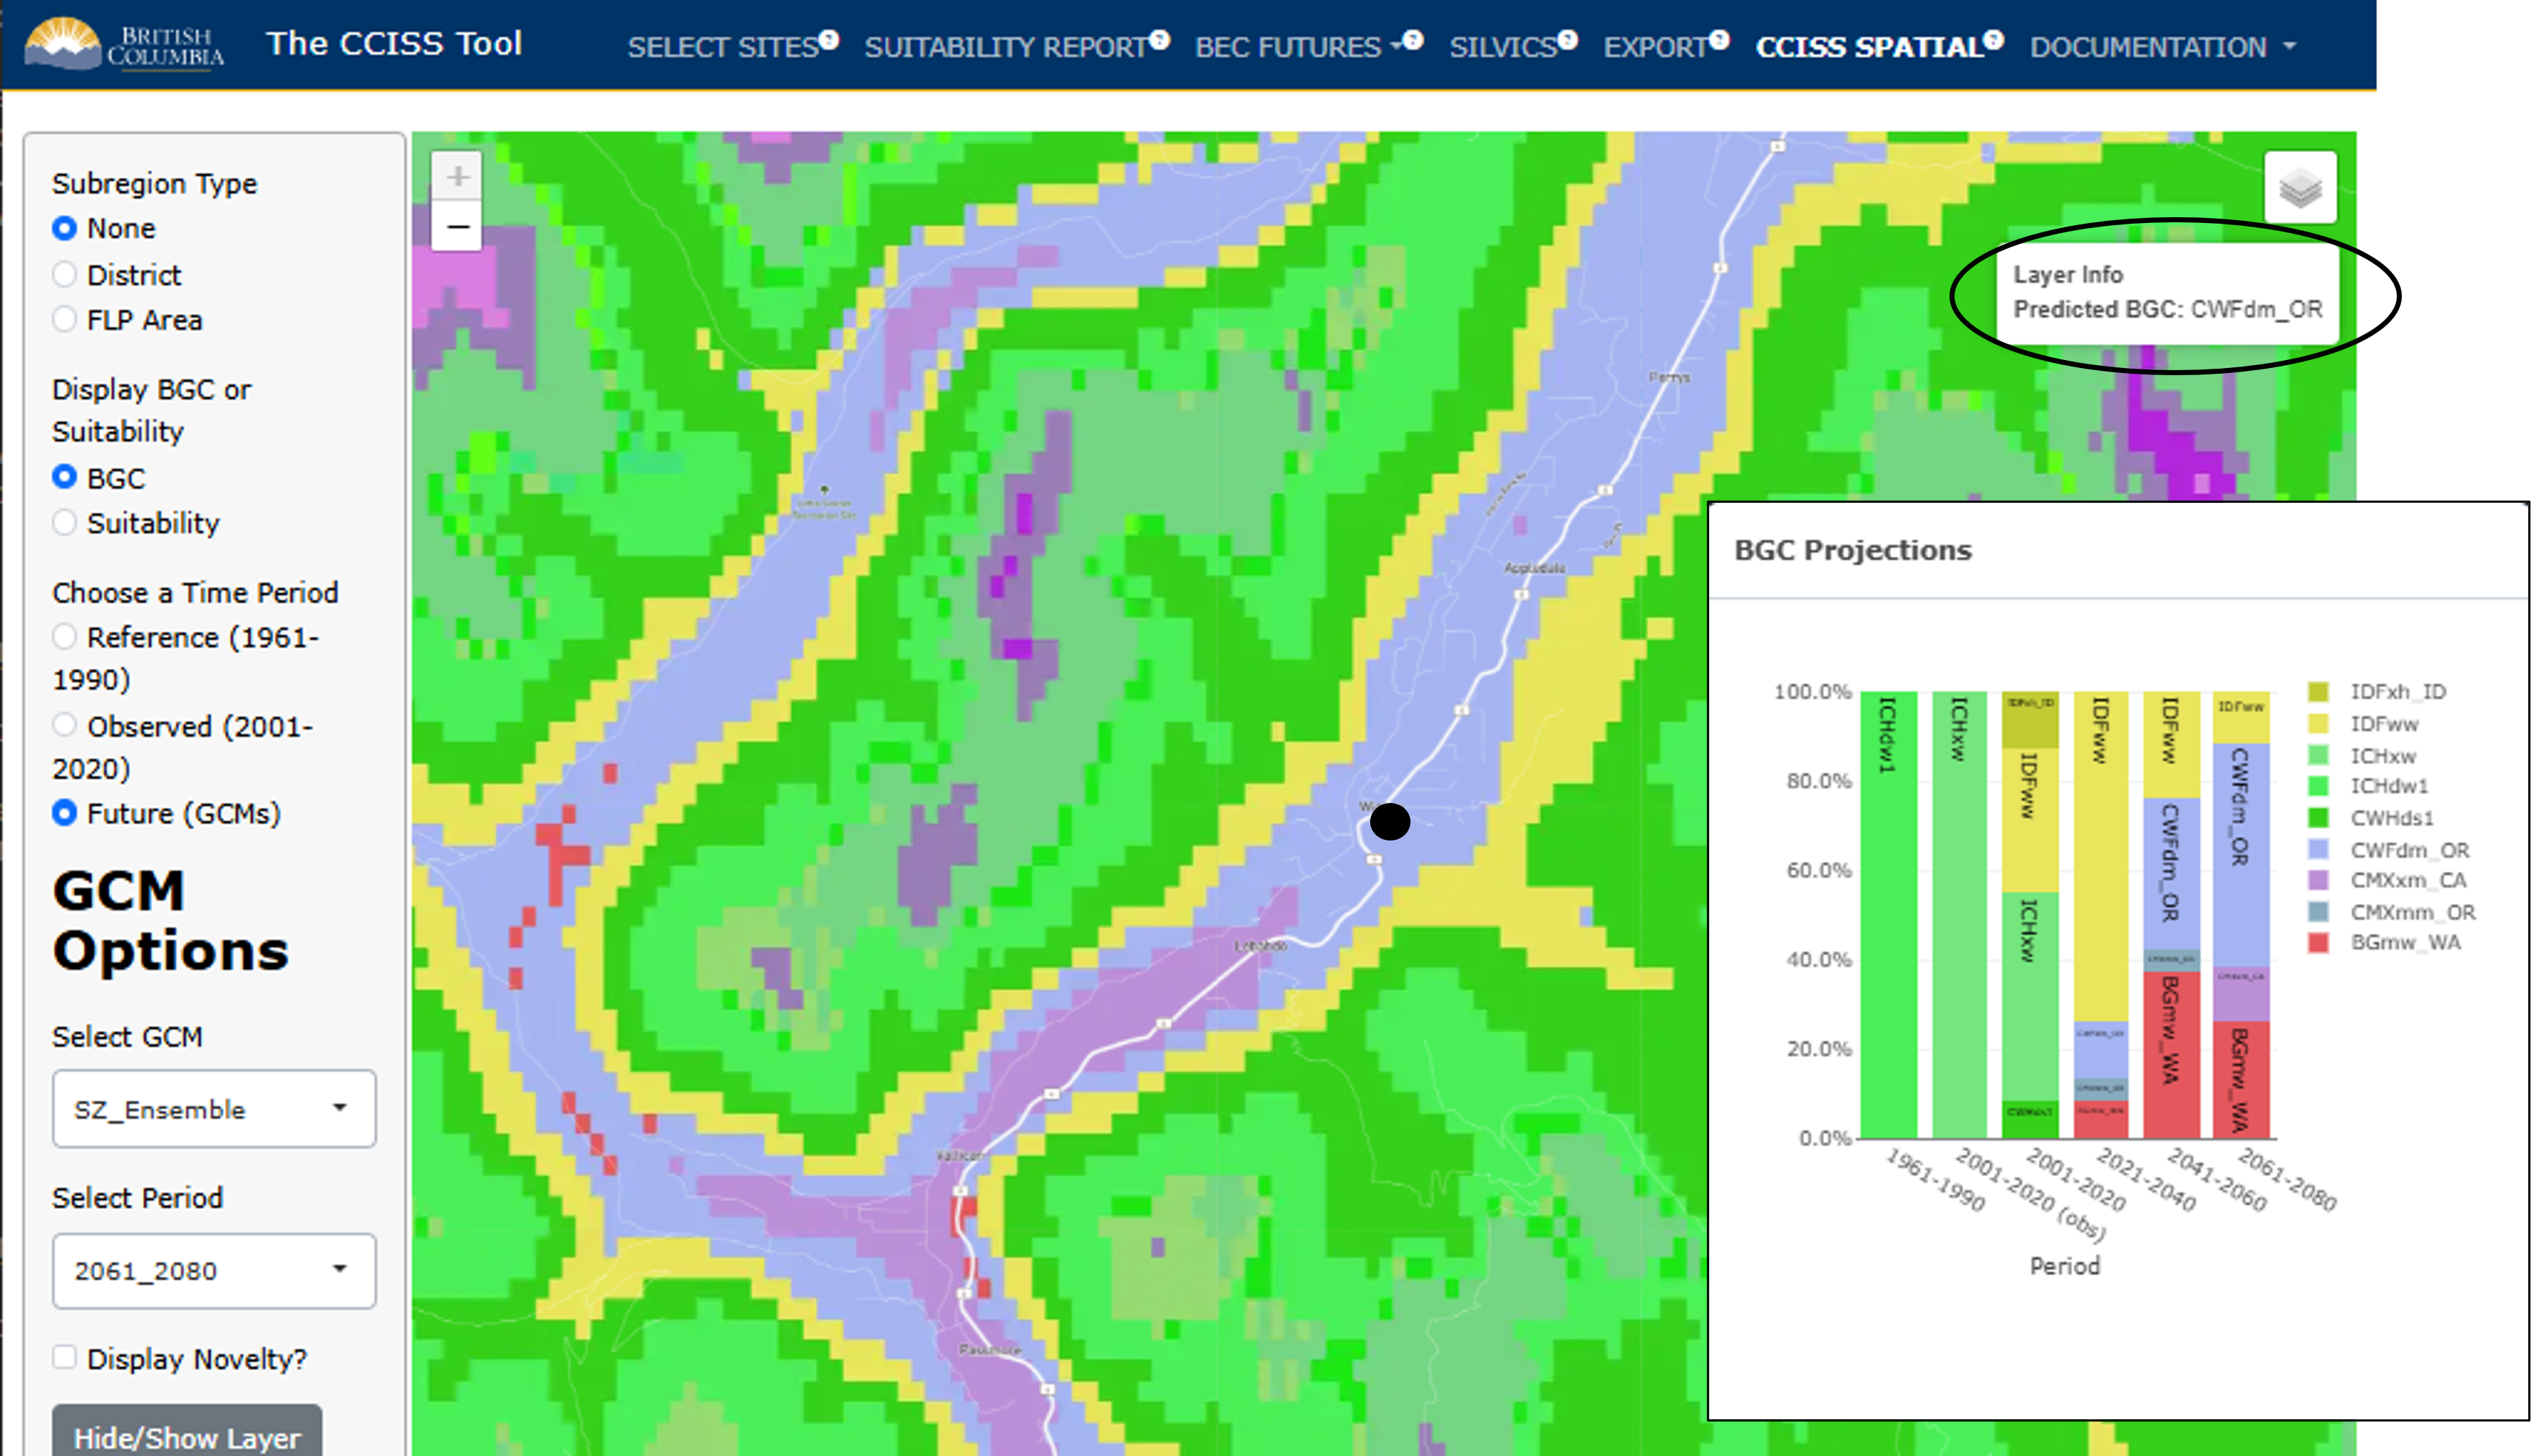Select District subregion type
This screenshot has height=1456, width=2531.
64,274
